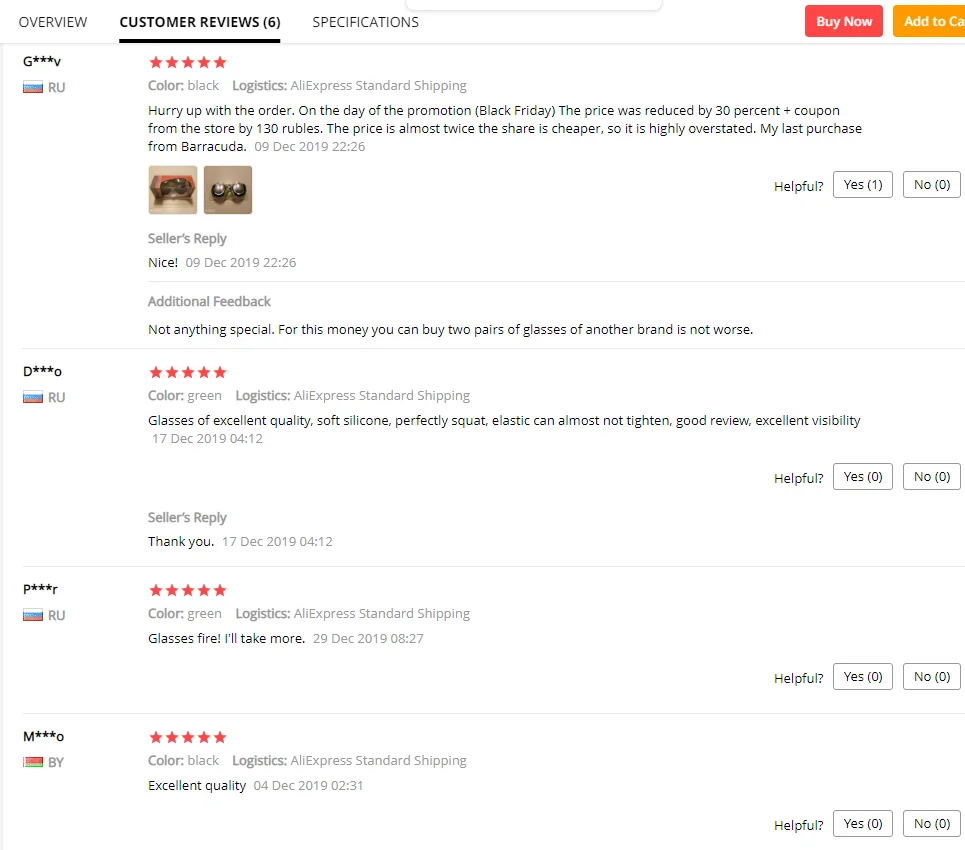Click the red Buy Now button

tap(844, 22)
